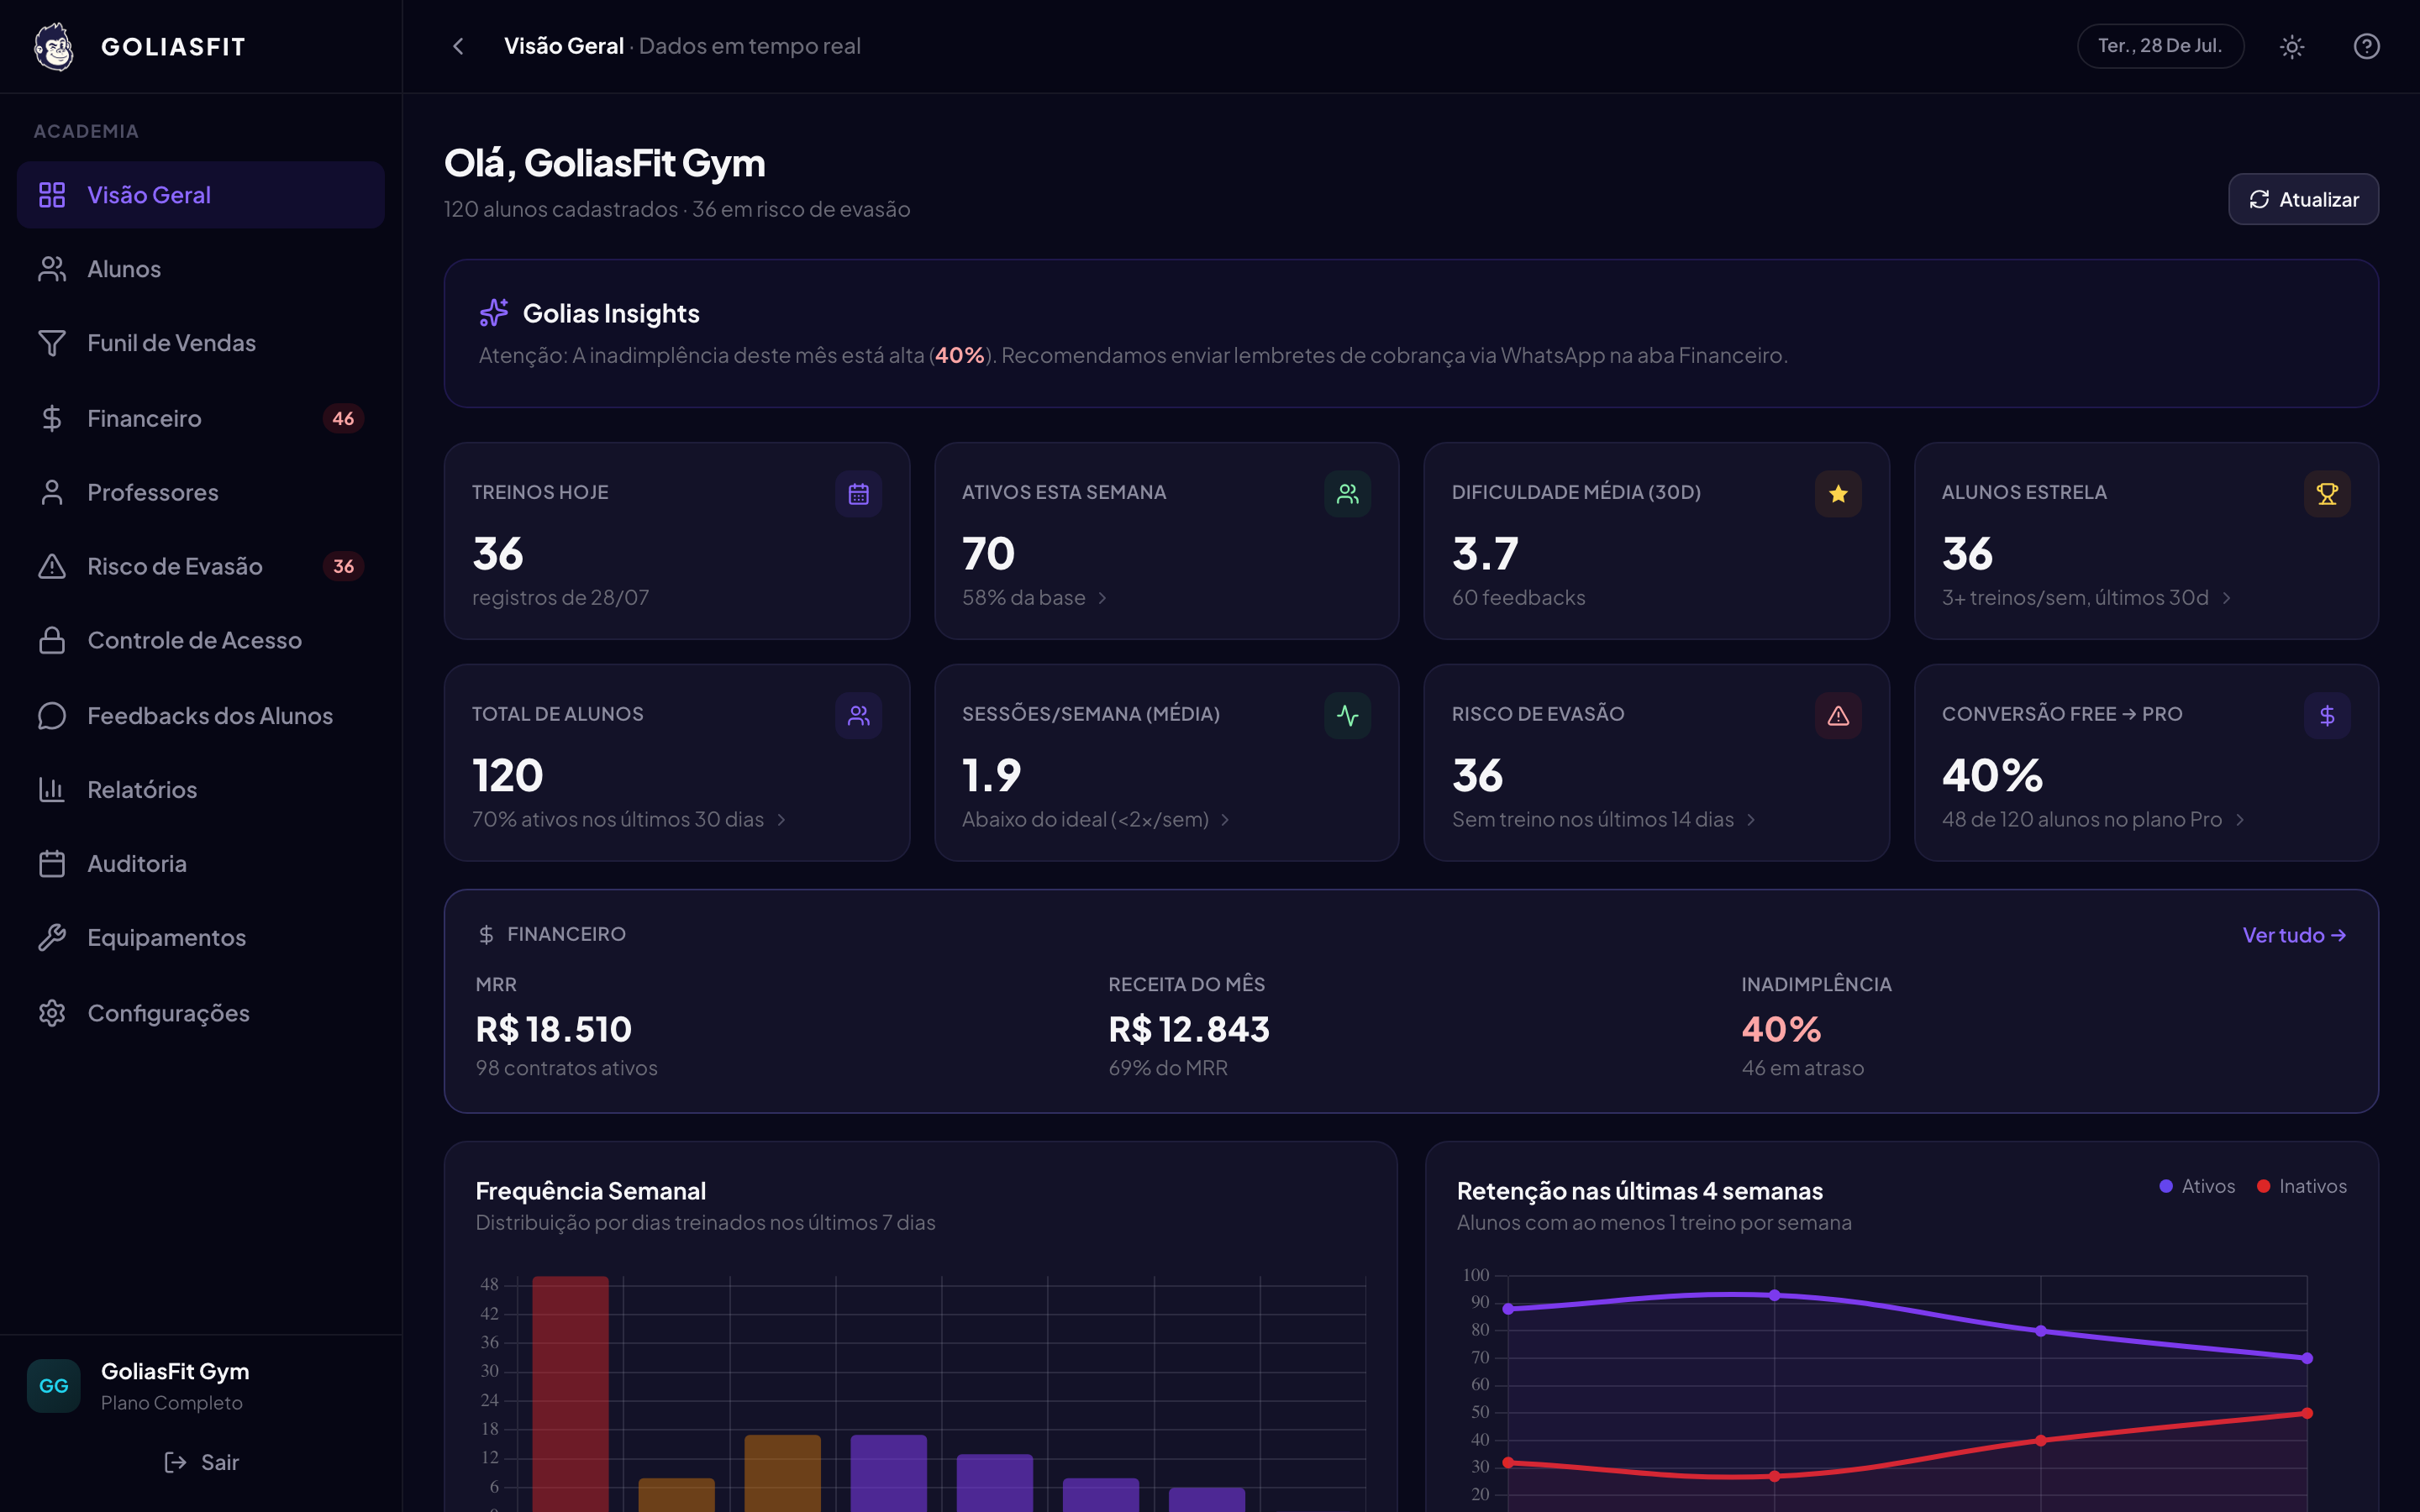Click the red Inativos legend dot
2420x1512 pixels.
coord(2263,1186)
